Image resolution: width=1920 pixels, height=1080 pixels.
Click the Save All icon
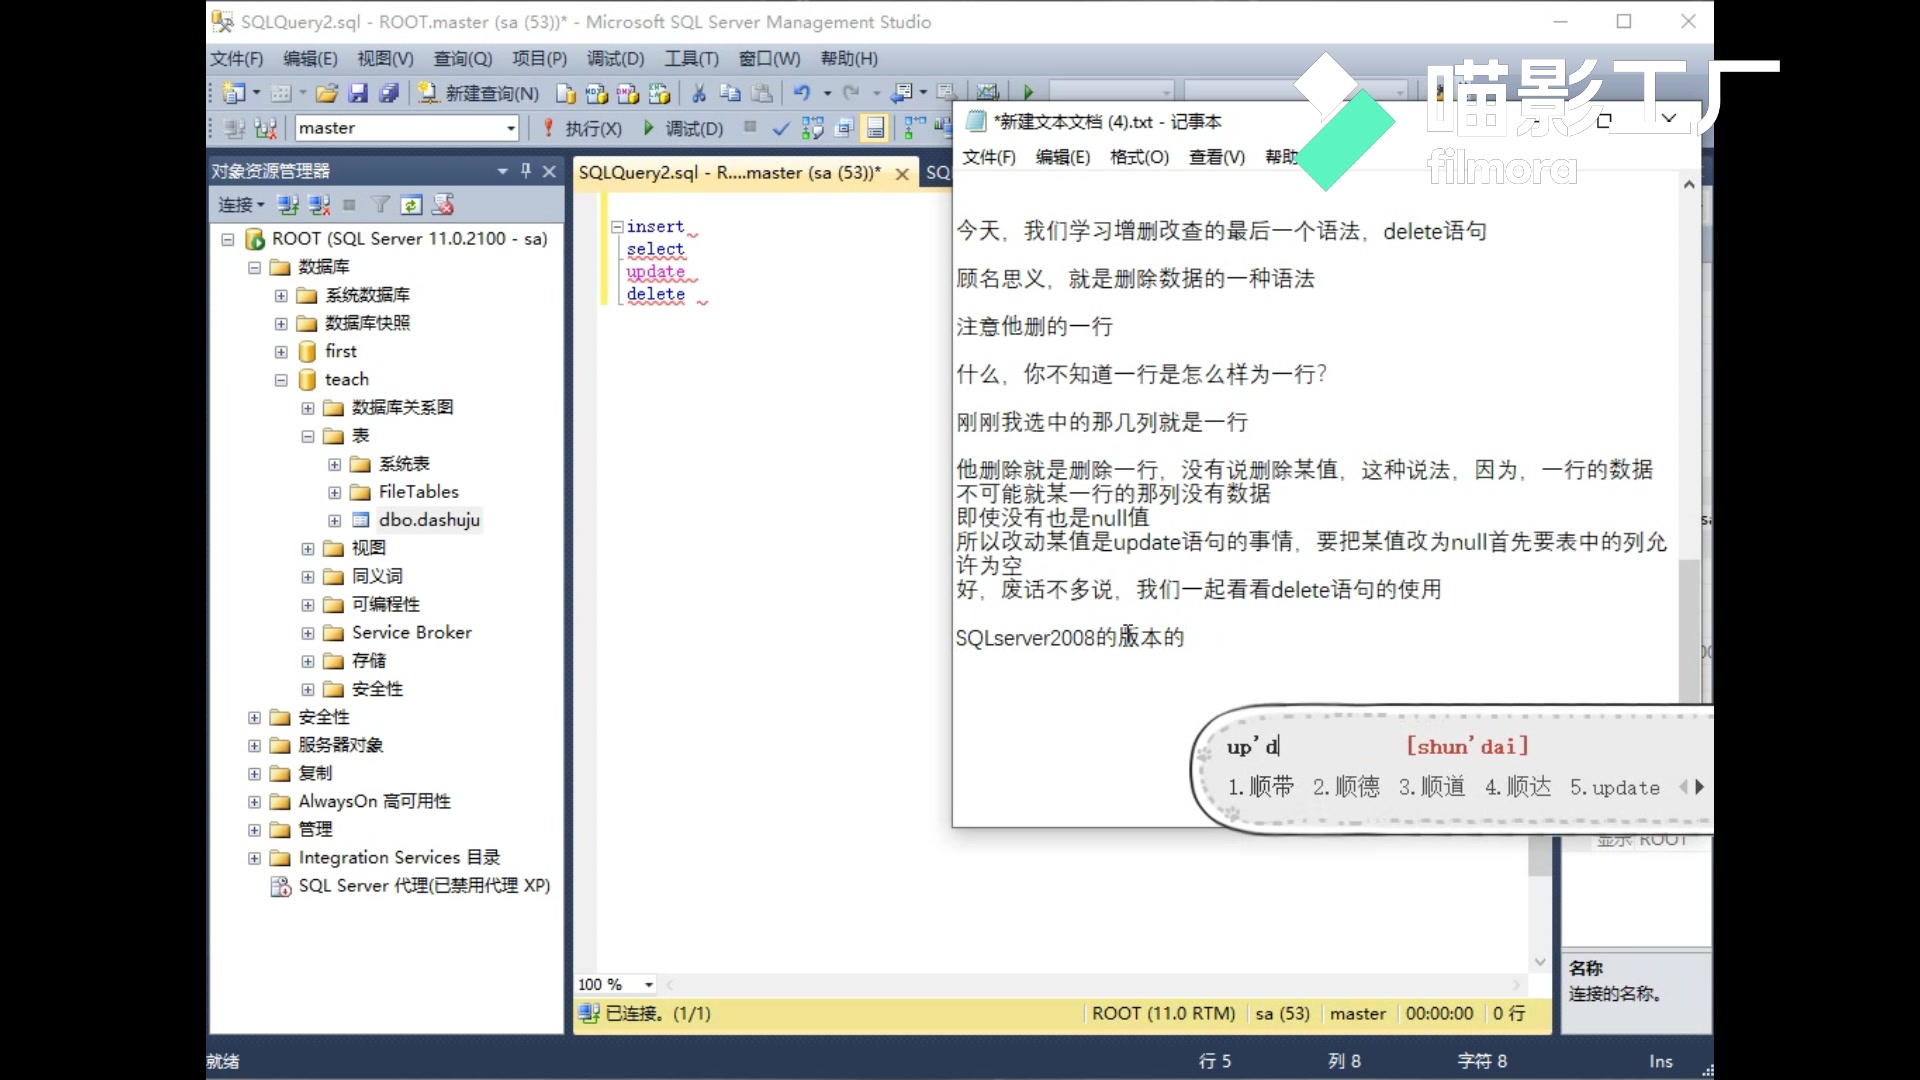(x=389, y=94)
